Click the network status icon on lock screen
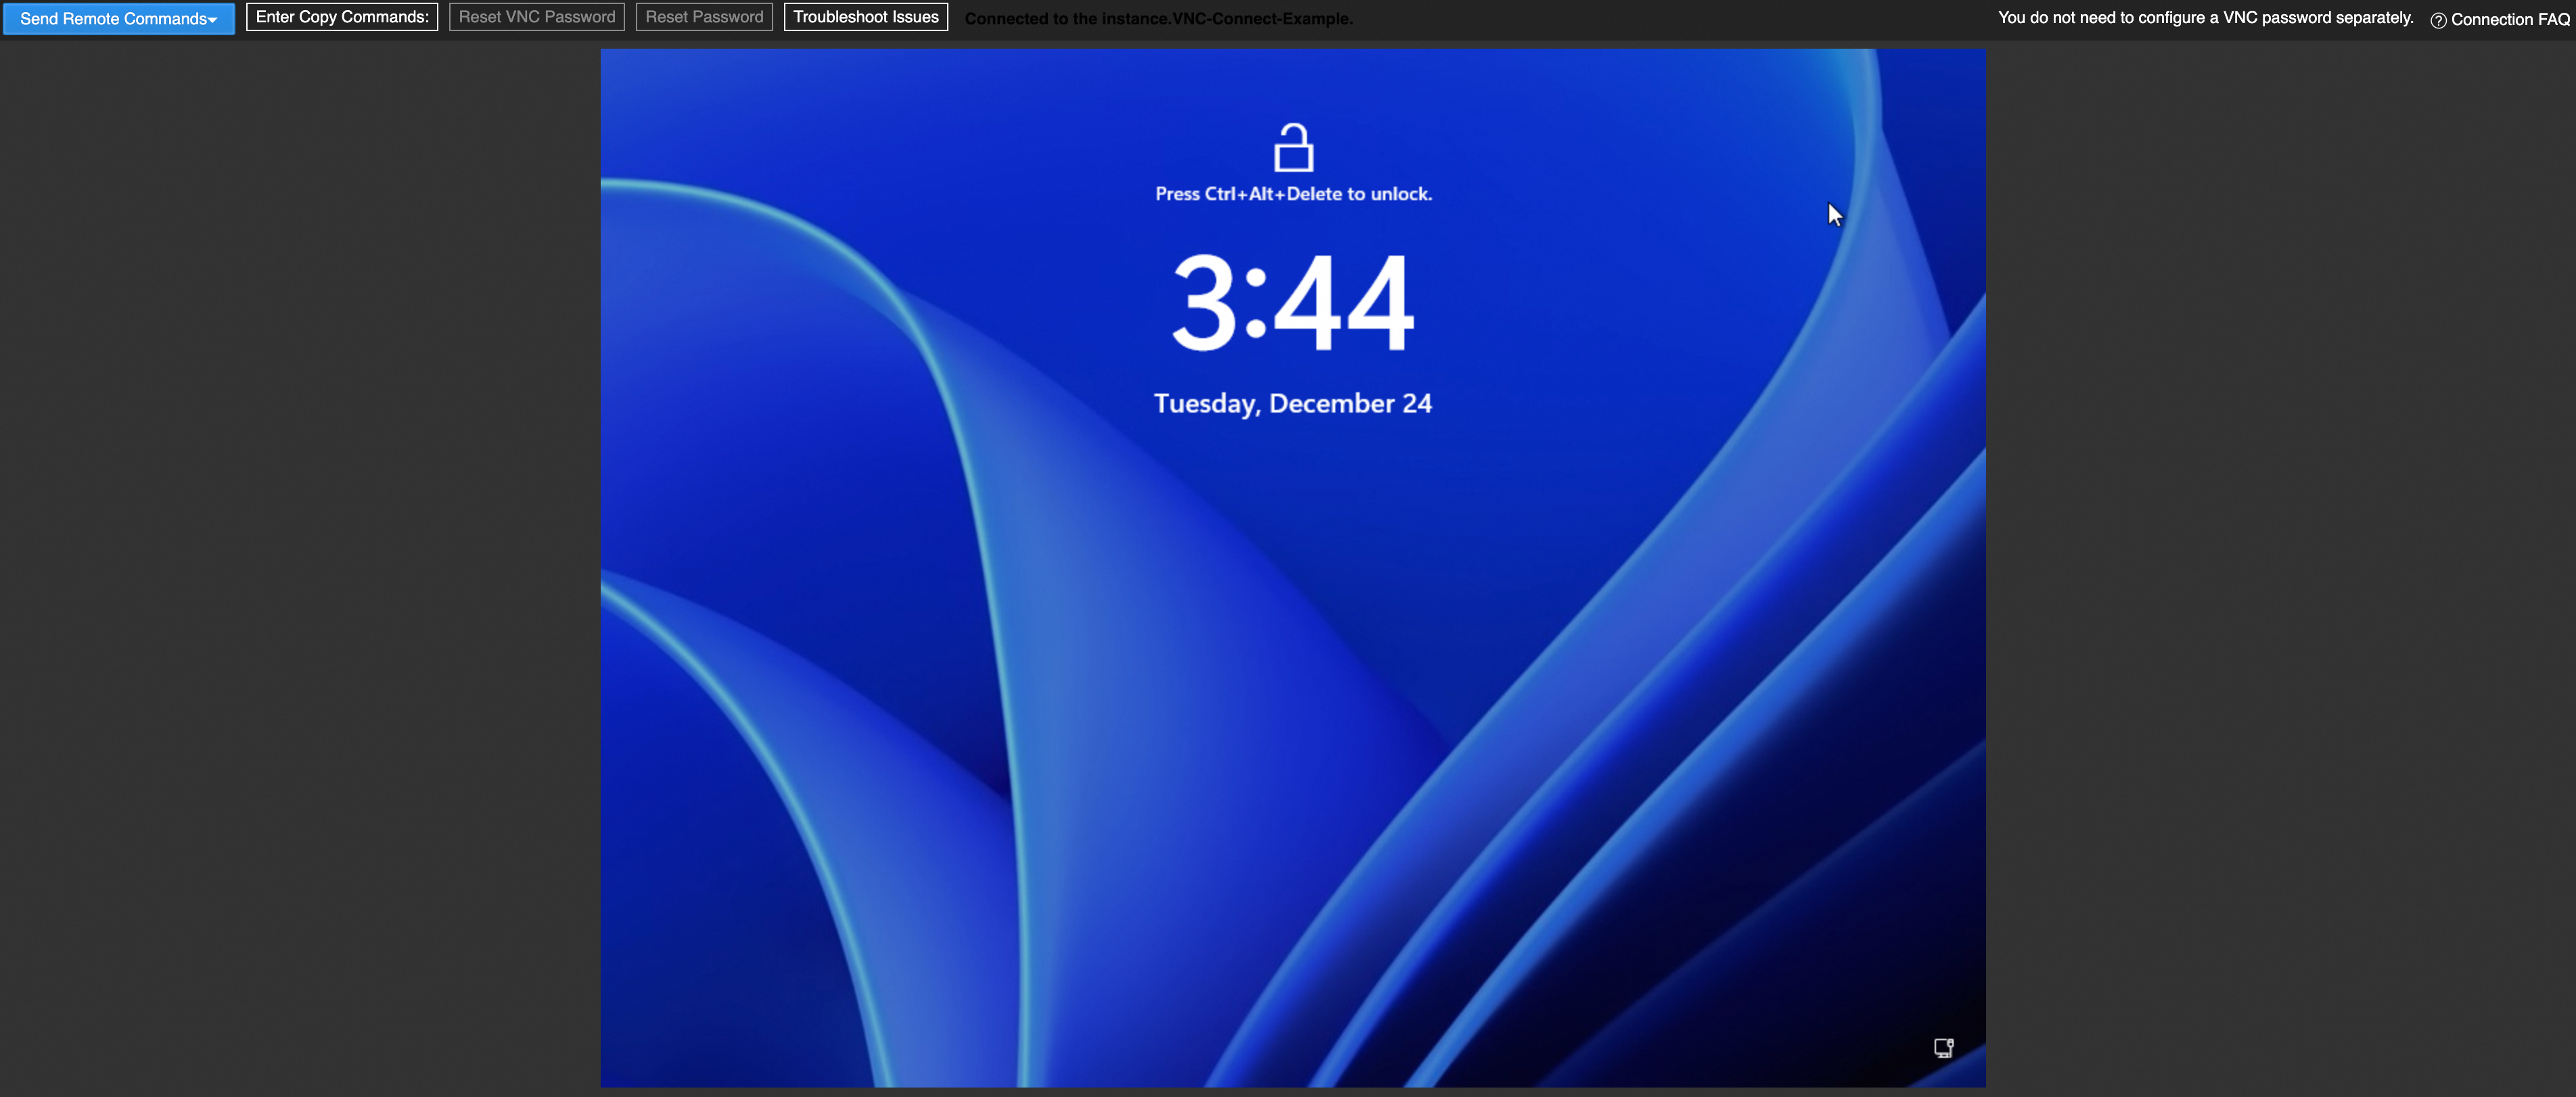The height and width of the screenshot is (1097, 2576). [1943, 1047]
